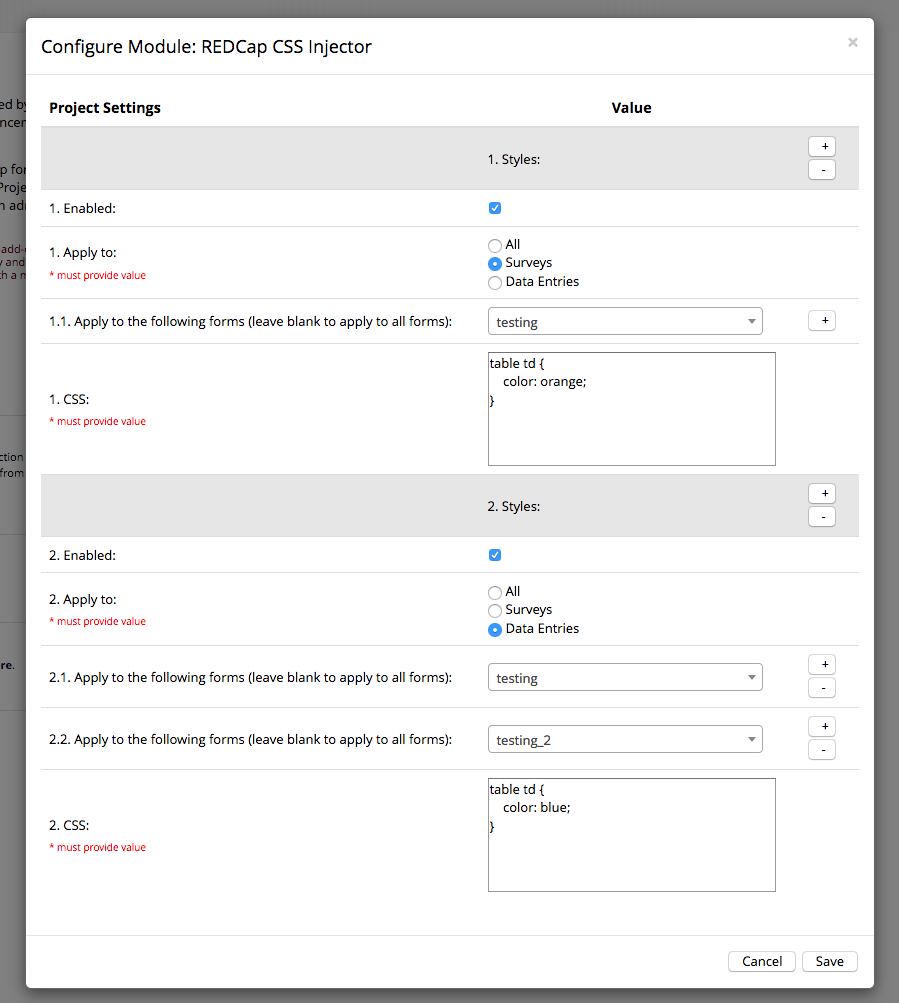Click the 2. Apply to label

(83, 599)
